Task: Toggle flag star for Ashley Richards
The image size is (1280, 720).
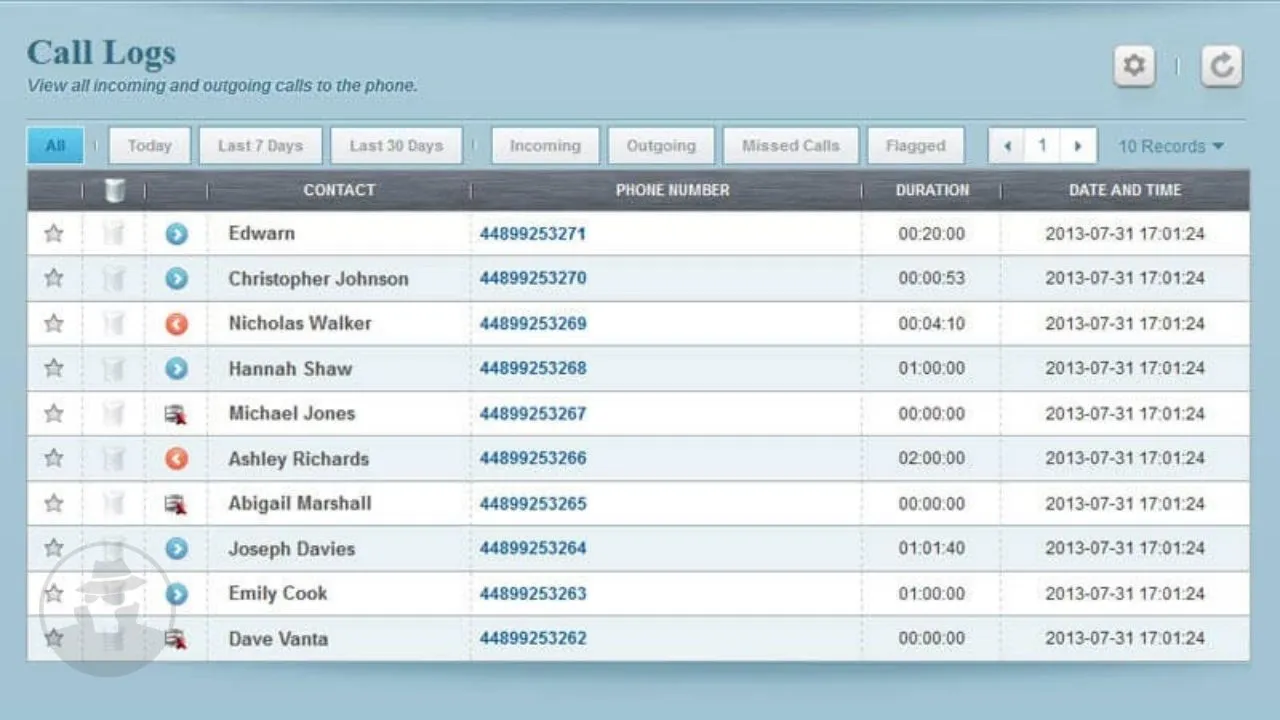Action: pyautogui.click(x=54, y=459)
